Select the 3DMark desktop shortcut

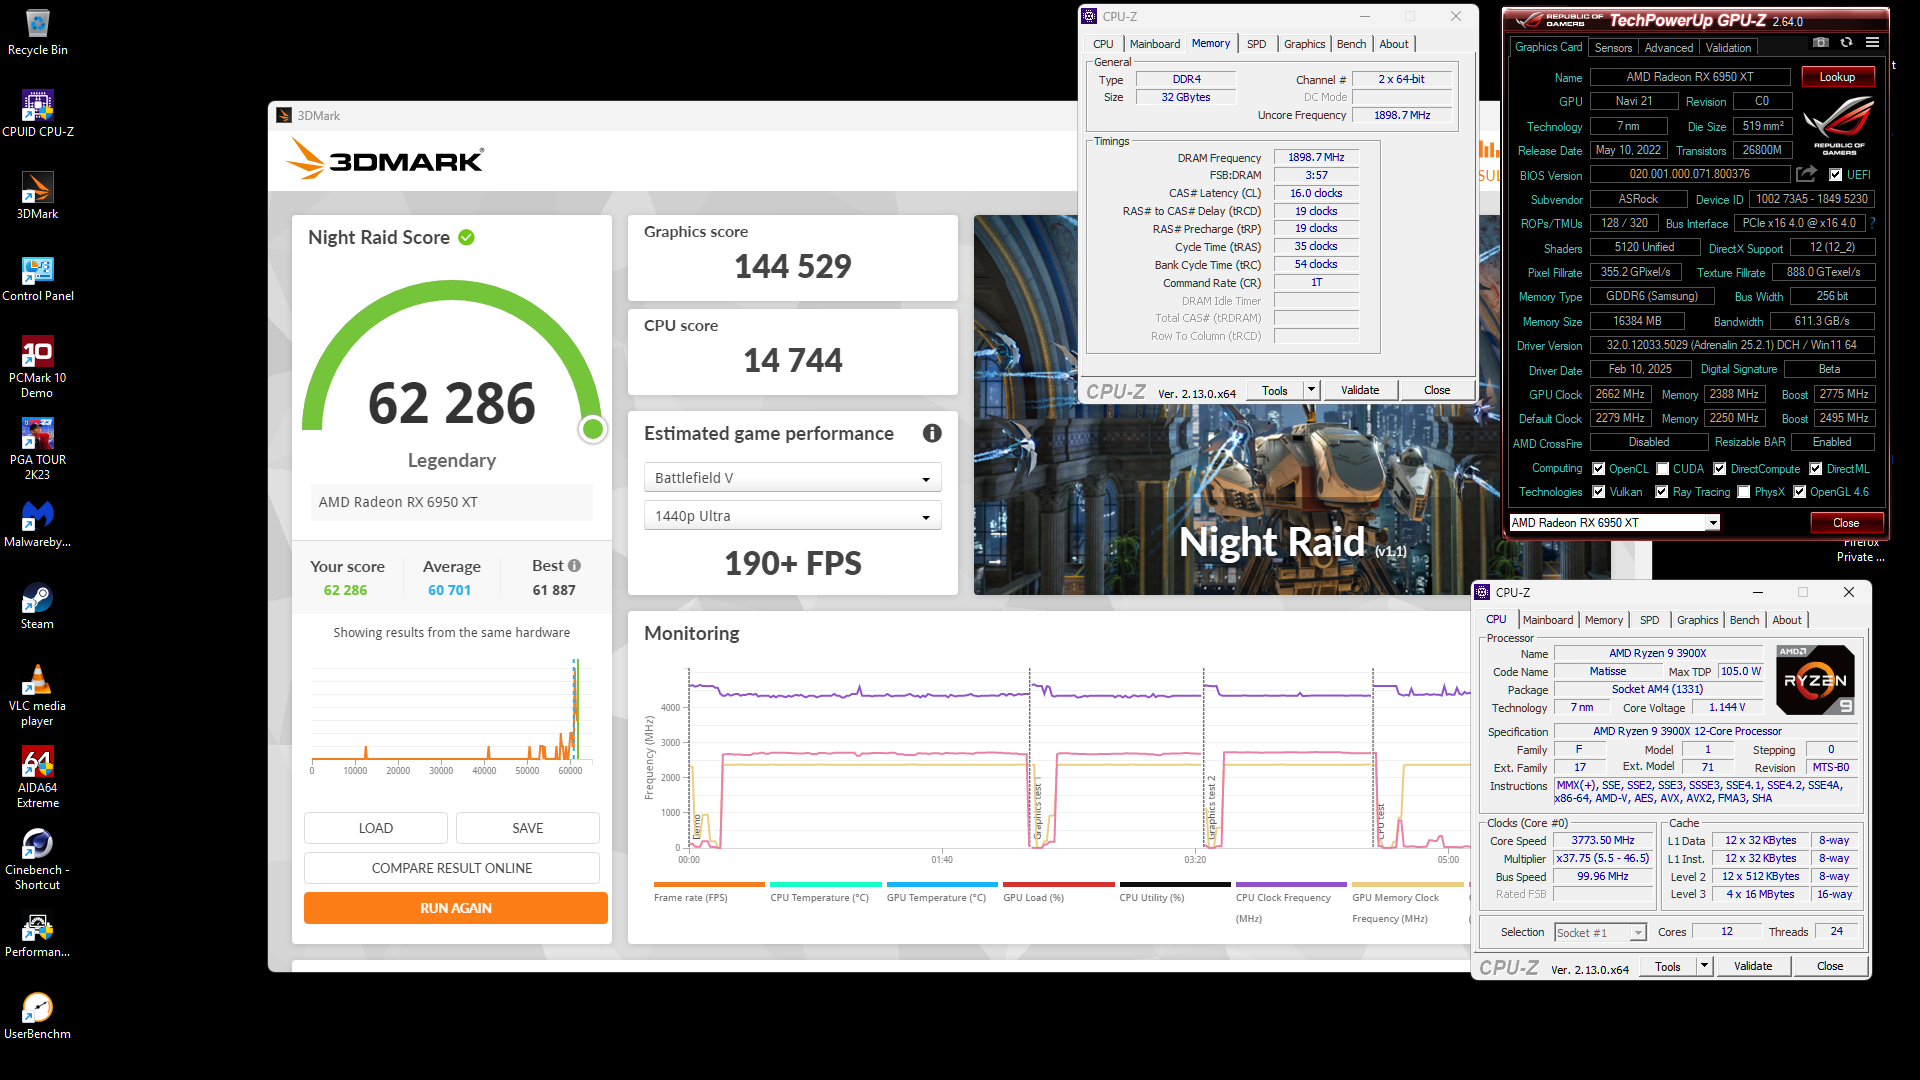point(37,196)
